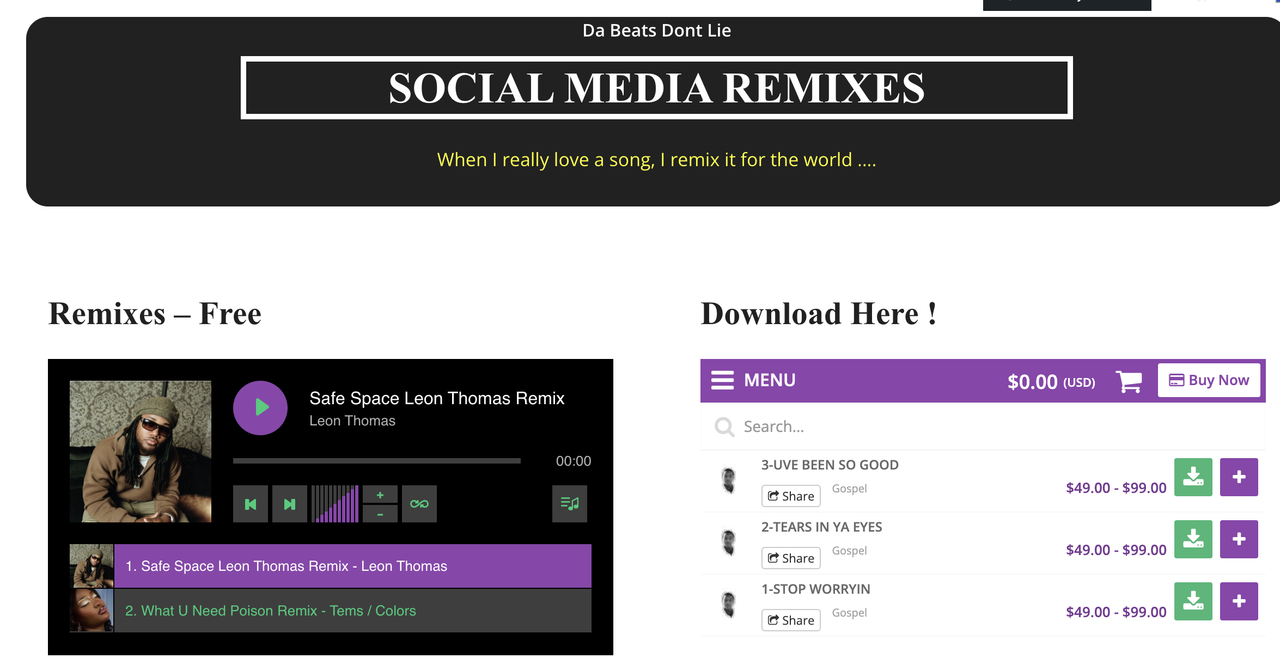Skip to next track in player
Viewport: 1280px width, 670px height.
pos(289,504)
